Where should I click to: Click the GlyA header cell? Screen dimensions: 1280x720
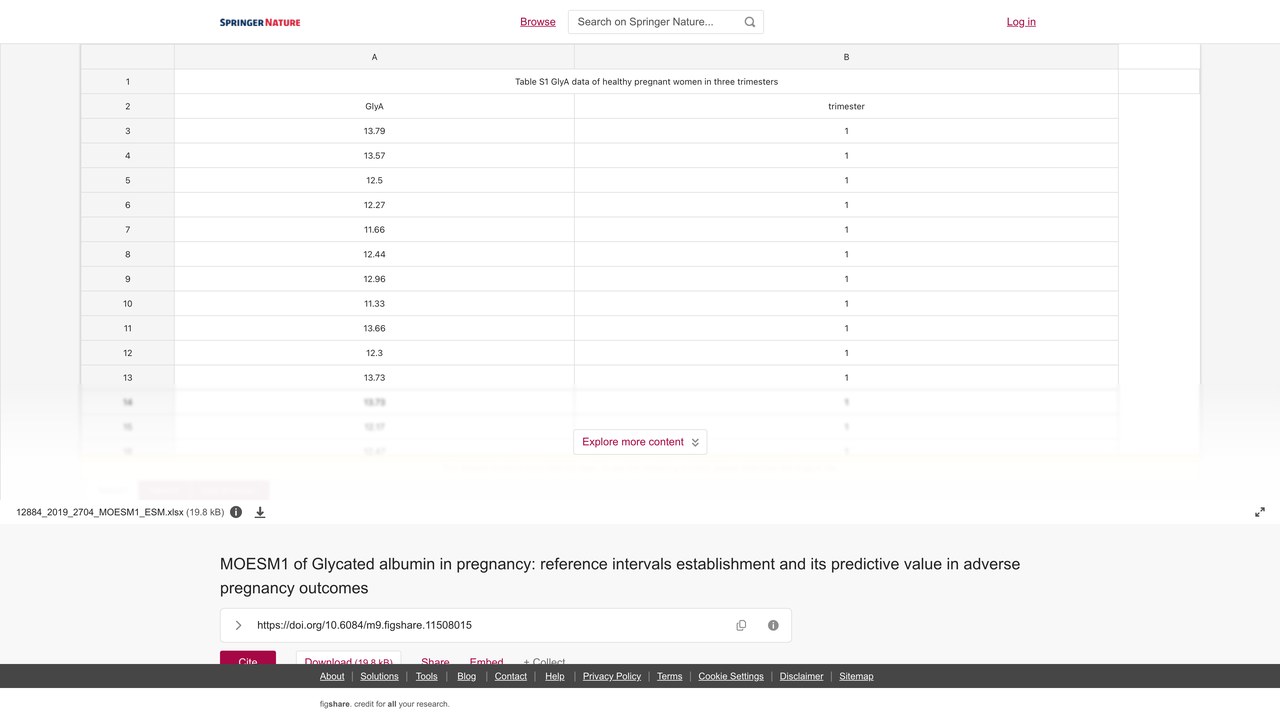(x=374, y=106)
